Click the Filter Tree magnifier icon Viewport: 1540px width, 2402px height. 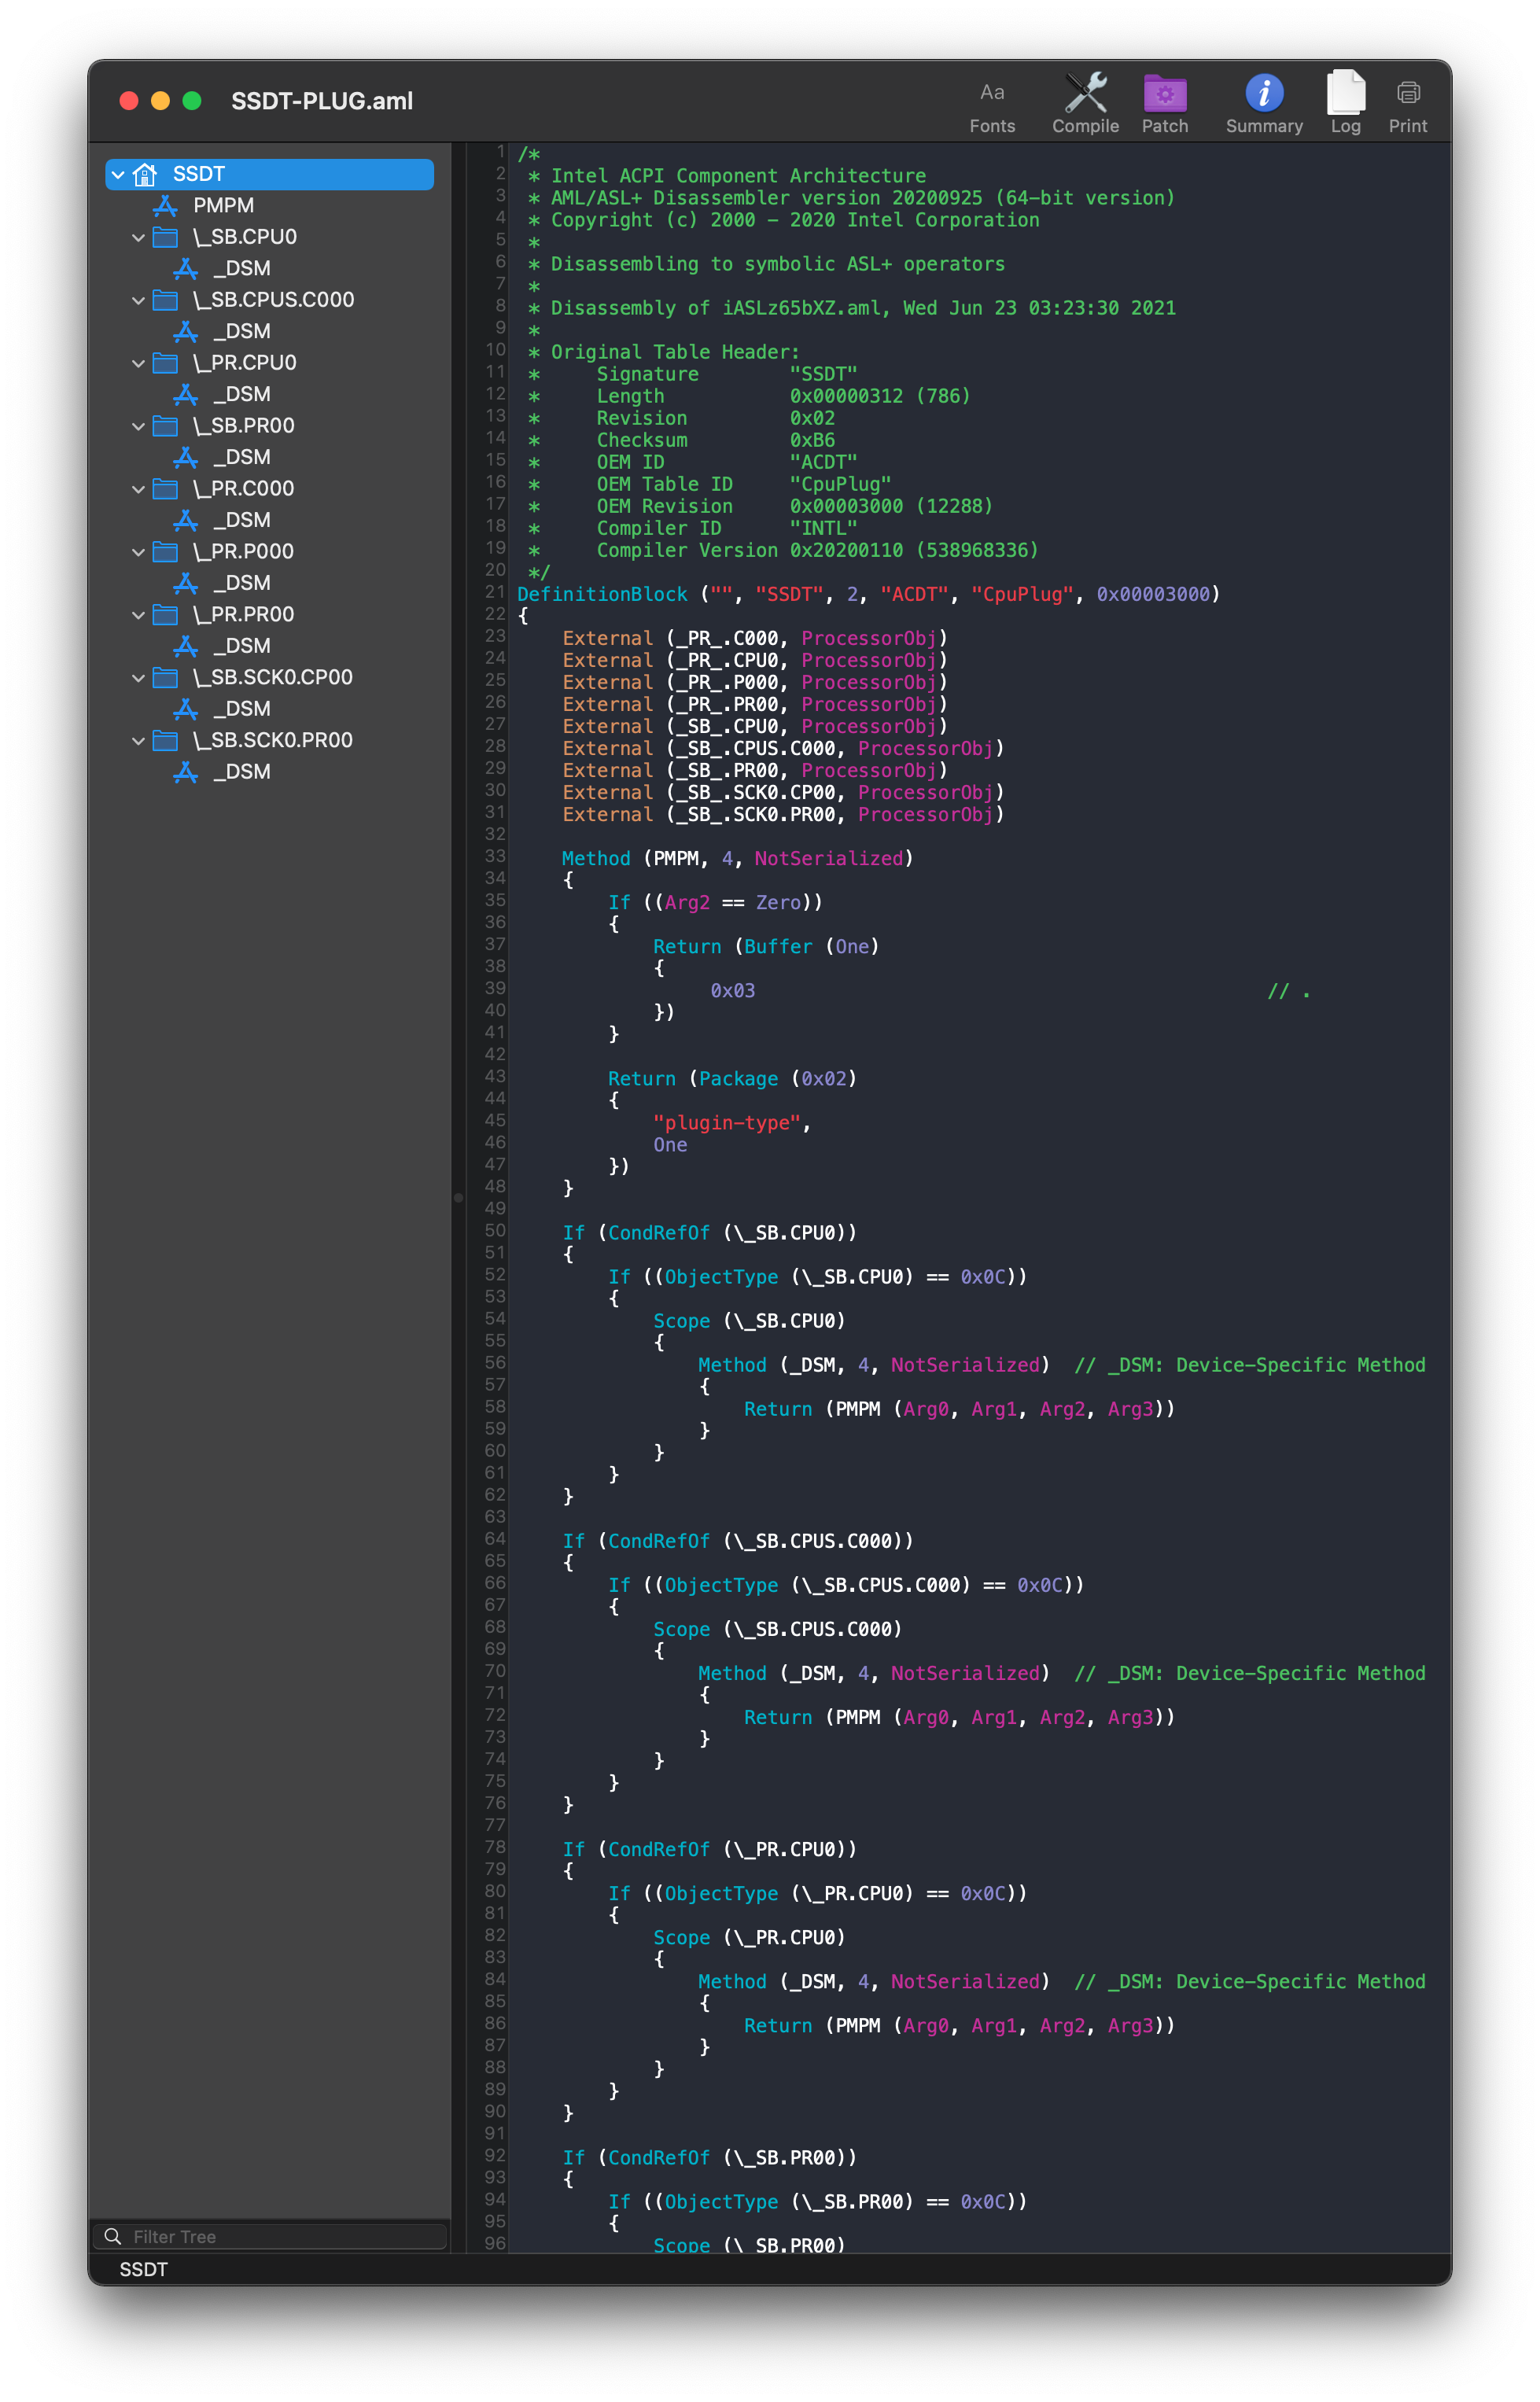point(113,2236)
